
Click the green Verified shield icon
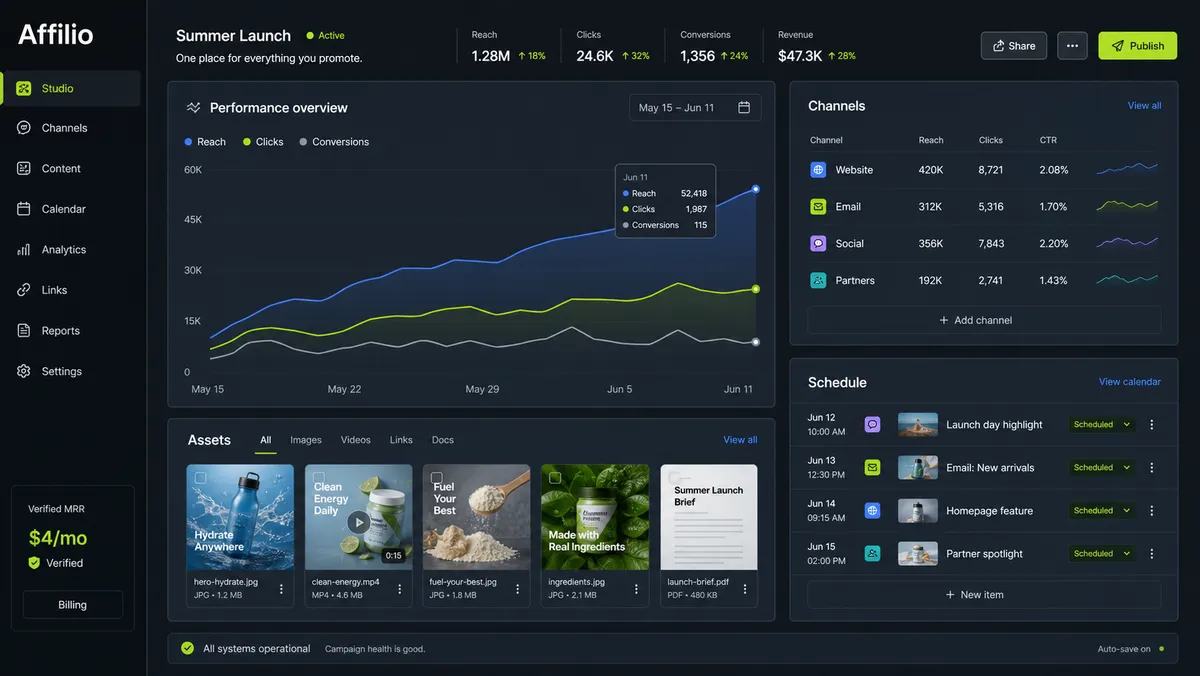[x=34, y=563]
